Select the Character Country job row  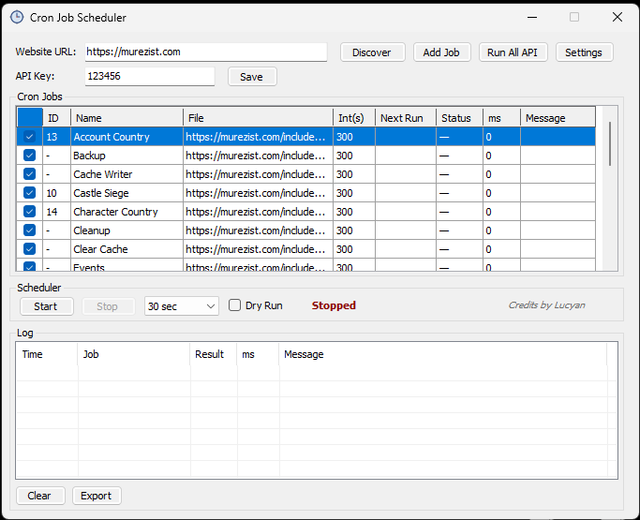[x=306, y=212]
